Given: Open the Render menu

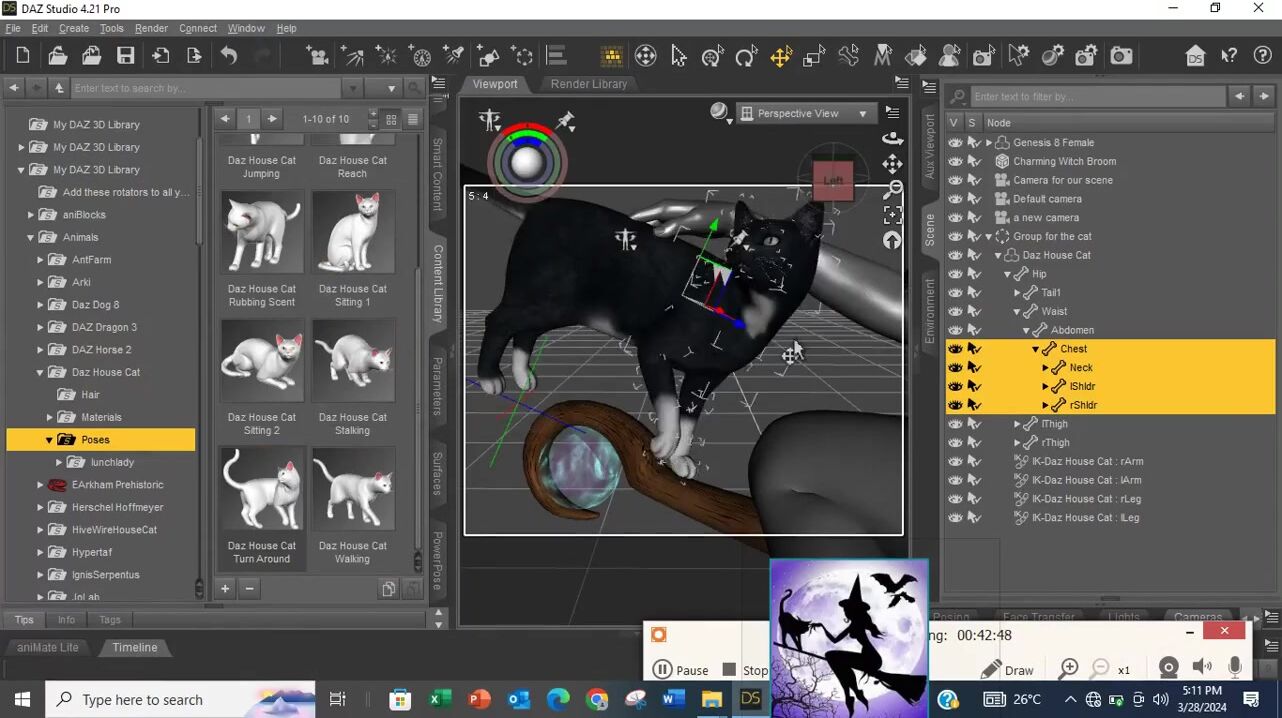Looking at the screenshot, I should (x=151, y=28).
